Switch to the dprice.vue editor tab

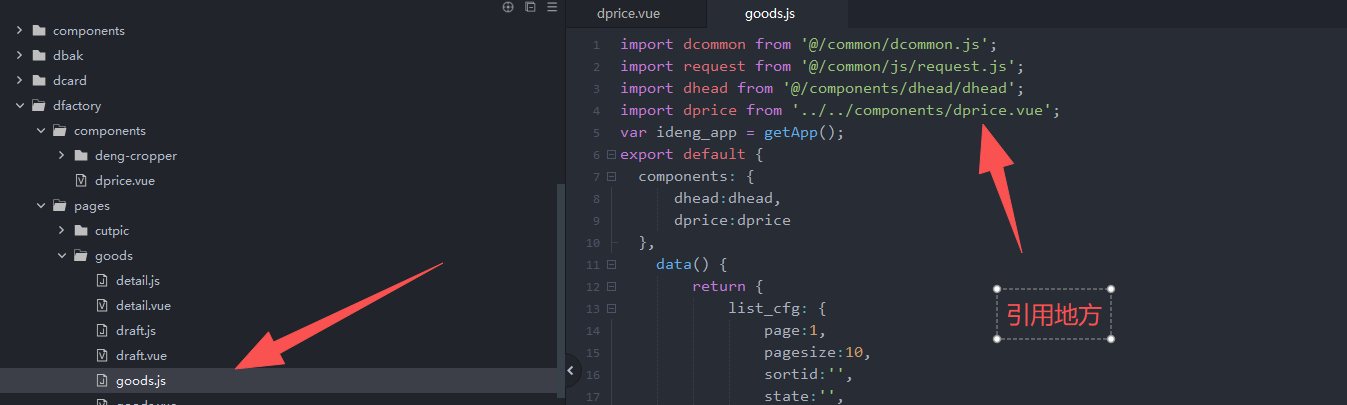point(628,14)
